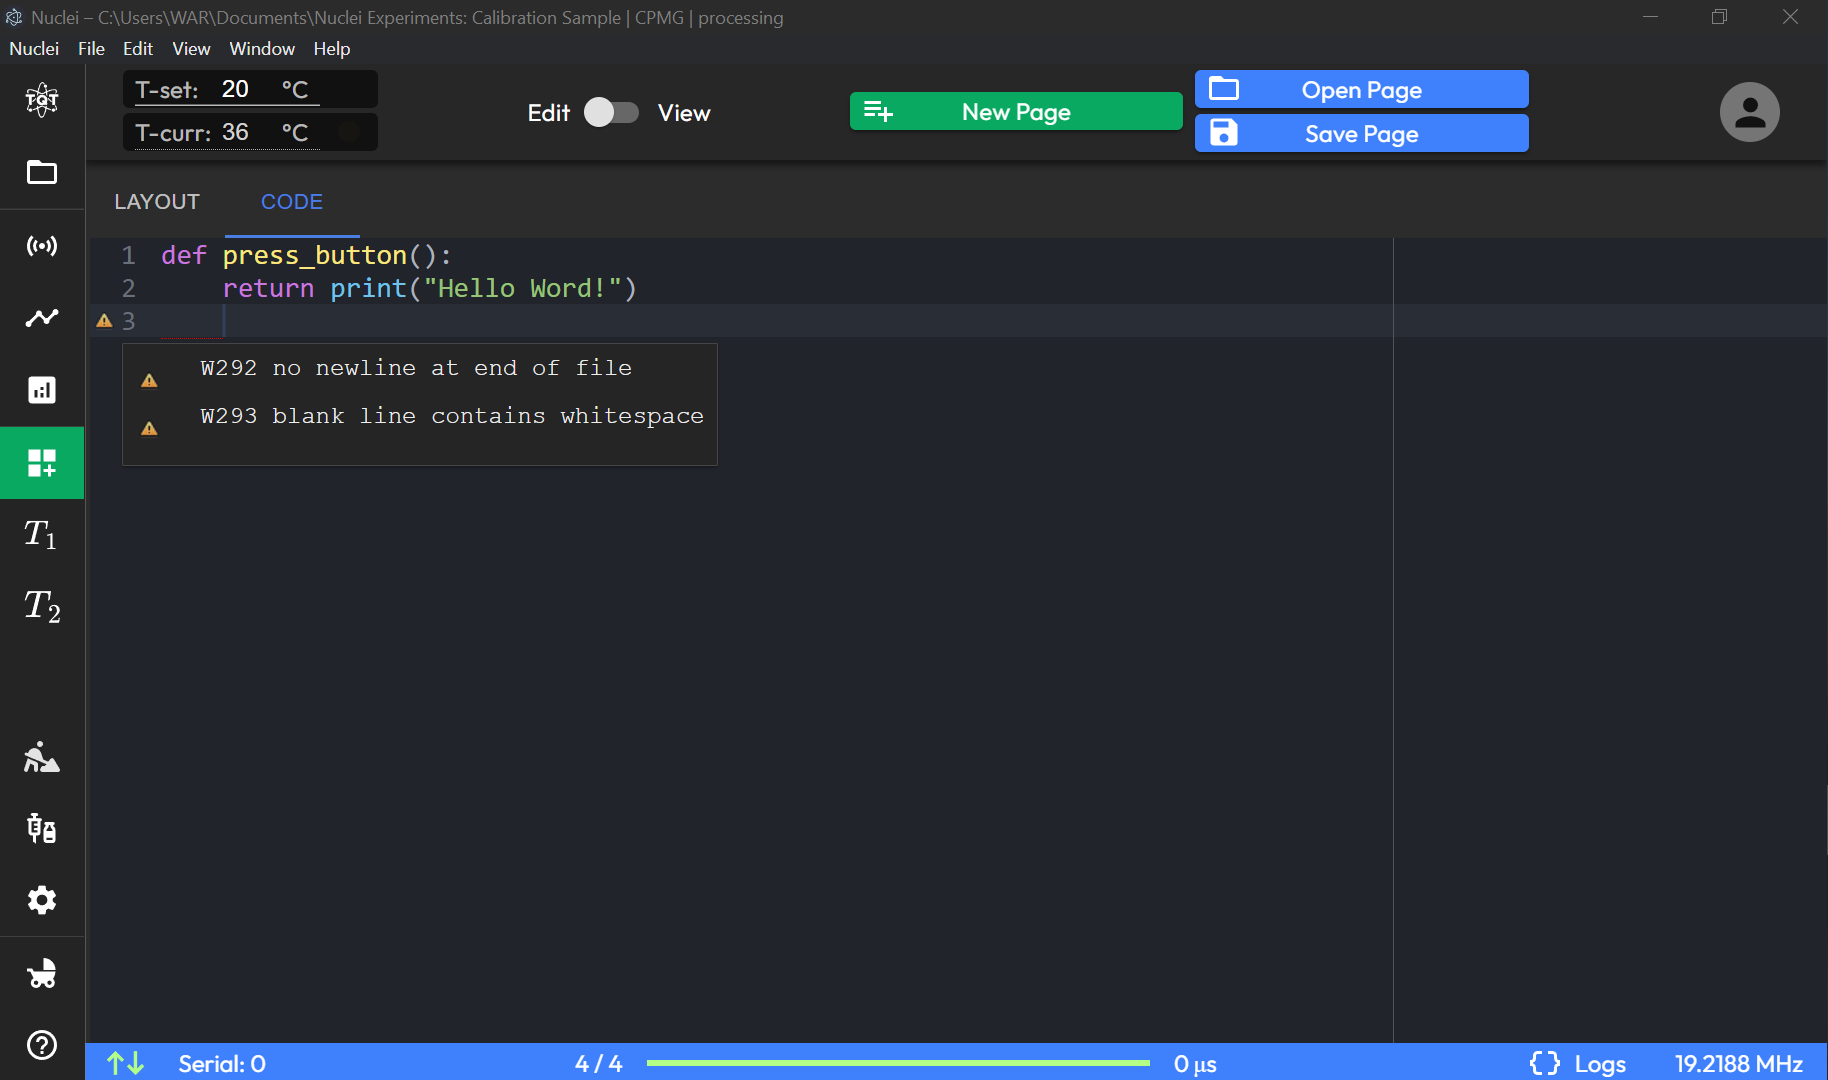The height and width of the screenshot is (1080, 1828).
Task: Click the W292 warning triangle icon
Action: tap(149, 380)
